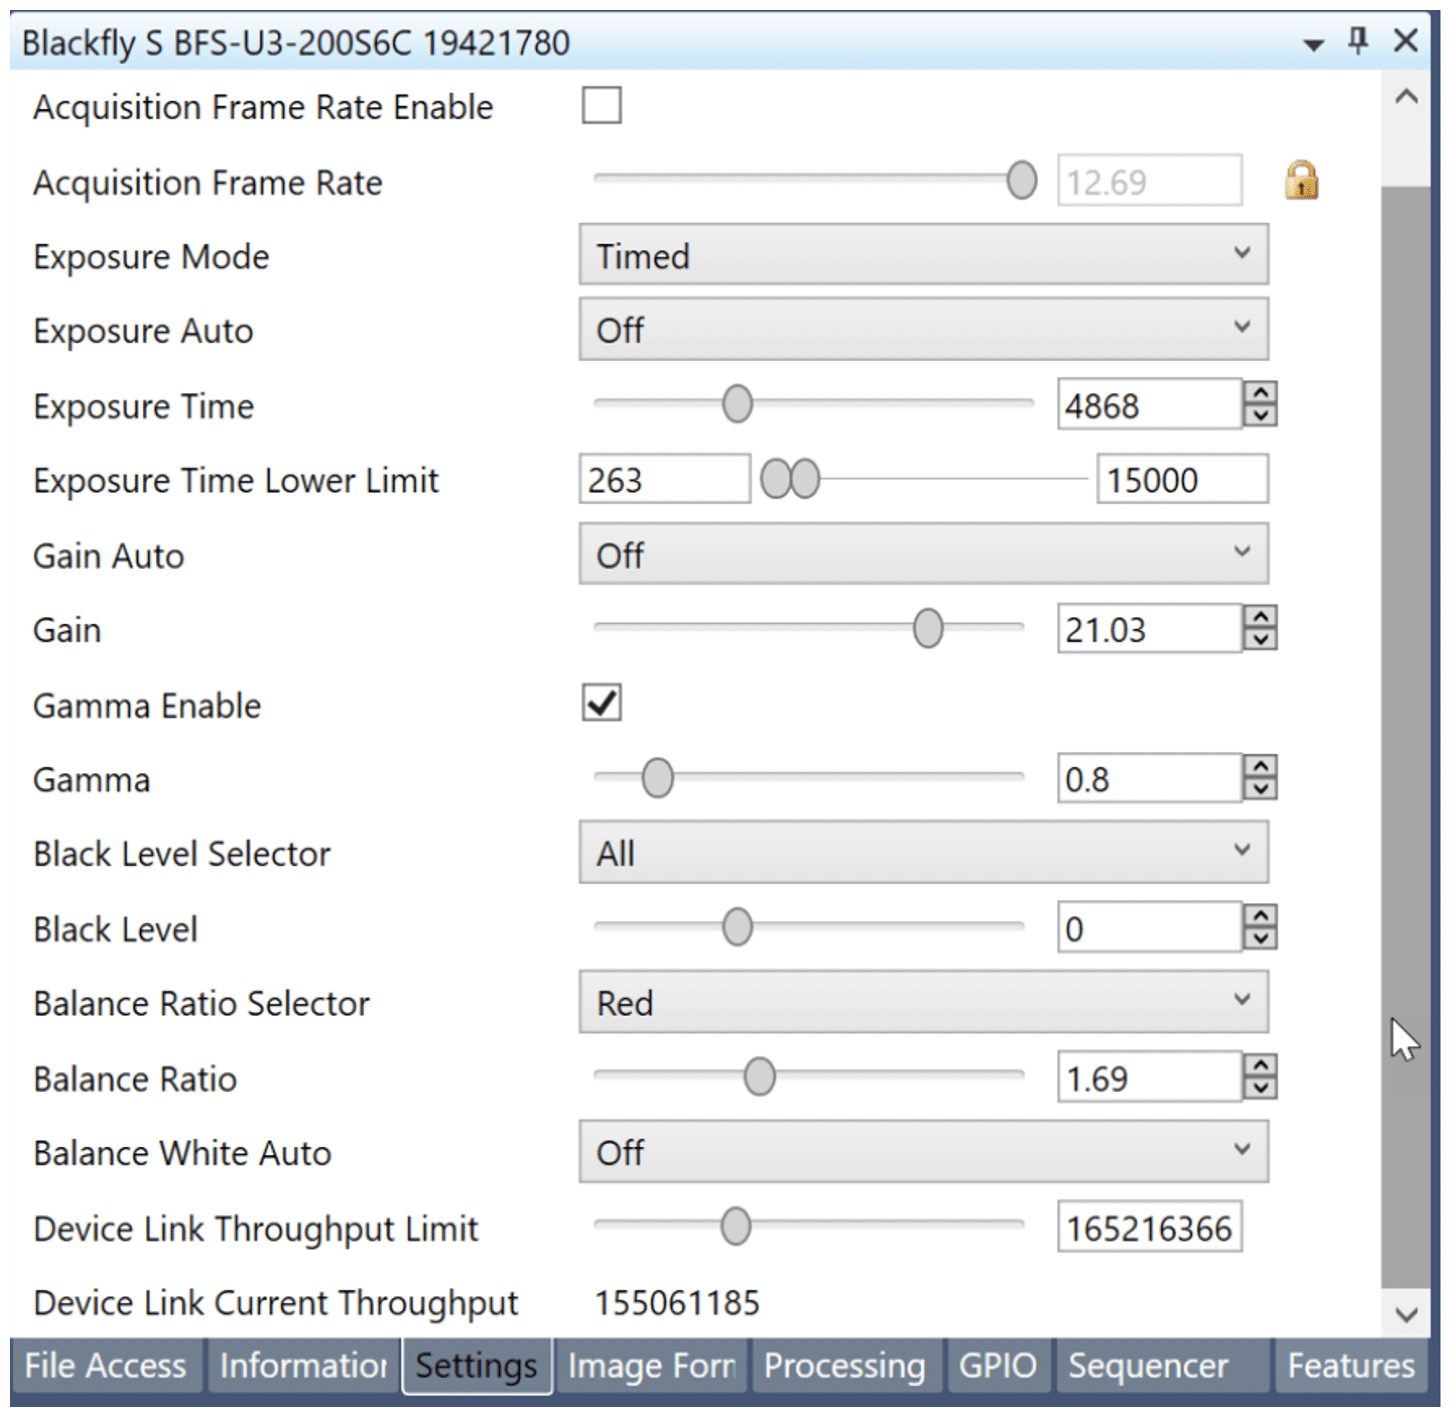Decrease Exposure Time with the down stepper
This screenshot has height=1414, width=1452.
coord(1261,415)
